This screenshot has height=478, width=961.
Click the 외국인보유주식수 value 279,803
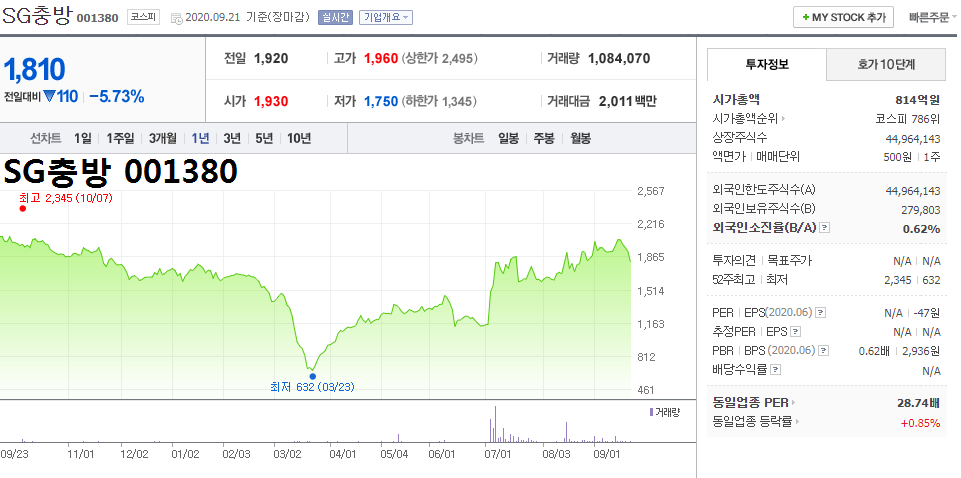coord(921,210)
